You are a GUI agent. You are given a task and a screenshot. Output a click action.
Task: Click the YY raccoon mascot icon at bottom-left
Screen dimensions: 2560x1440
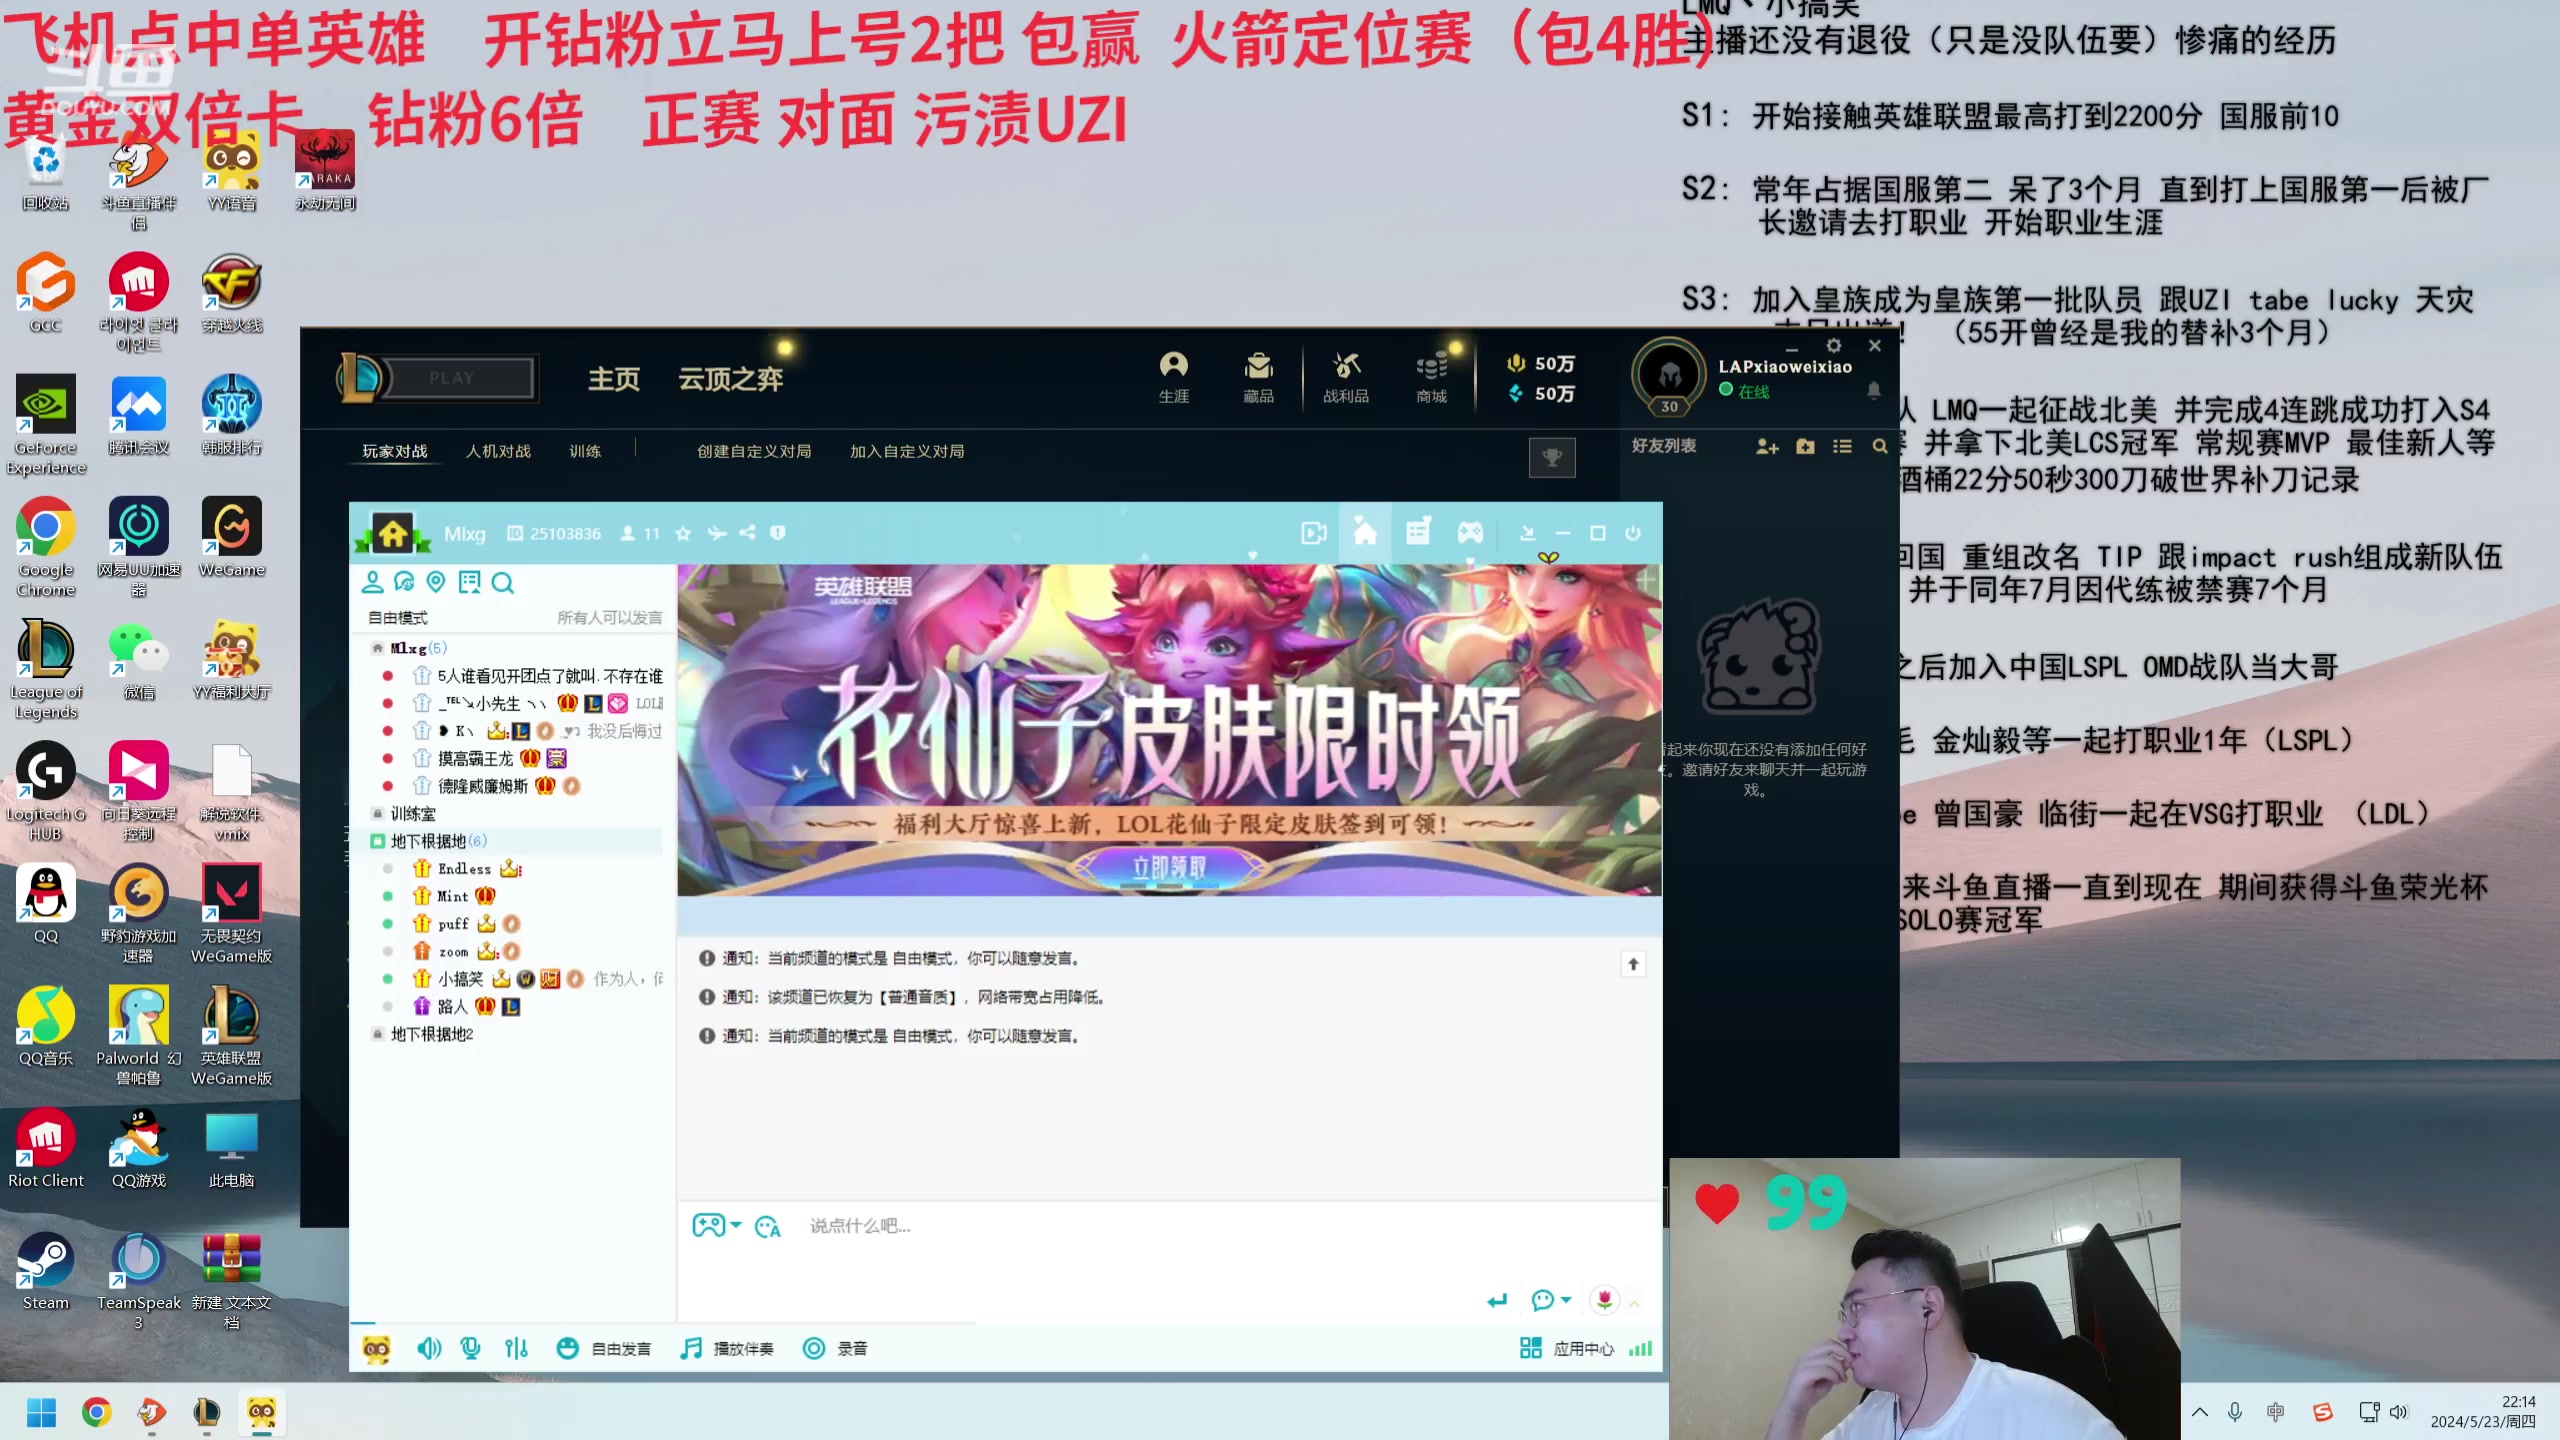point(377,1348)
